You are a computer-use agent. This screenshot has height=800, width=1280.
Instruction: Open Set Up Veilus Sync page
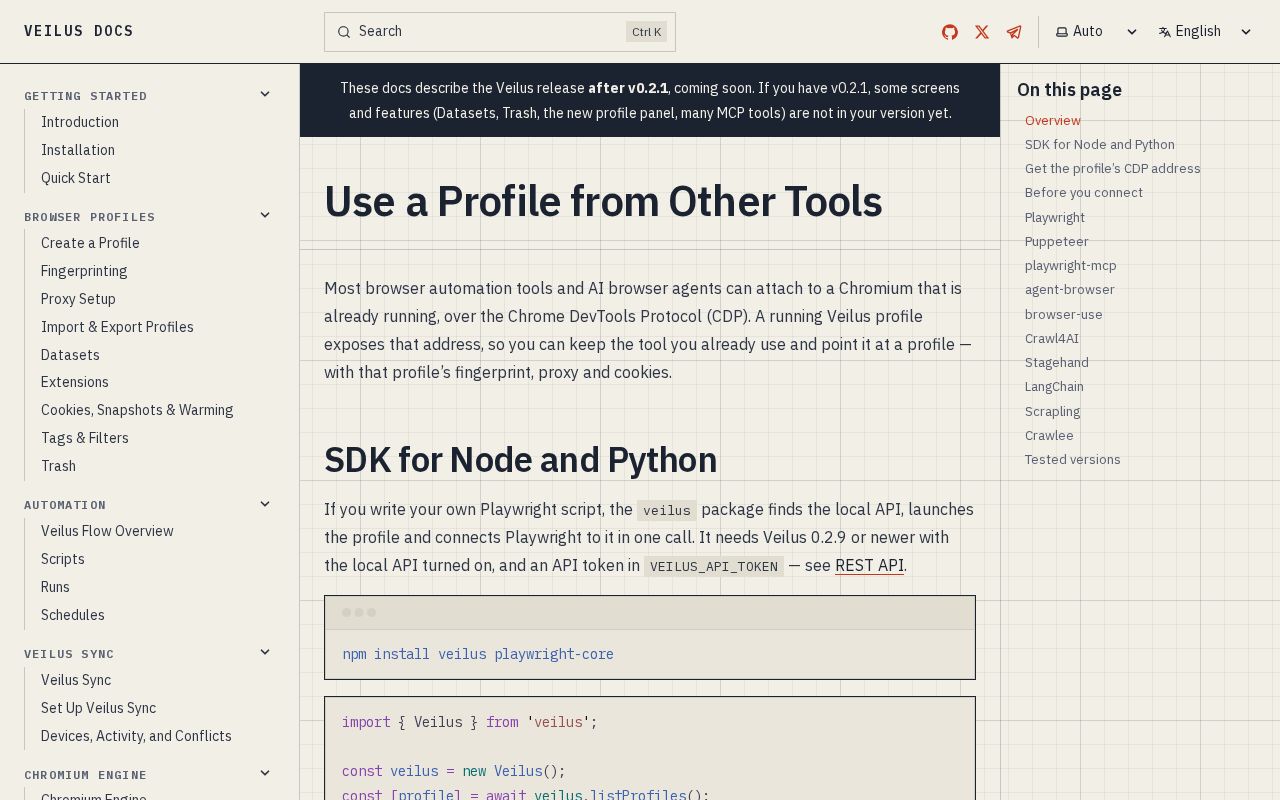98,708
